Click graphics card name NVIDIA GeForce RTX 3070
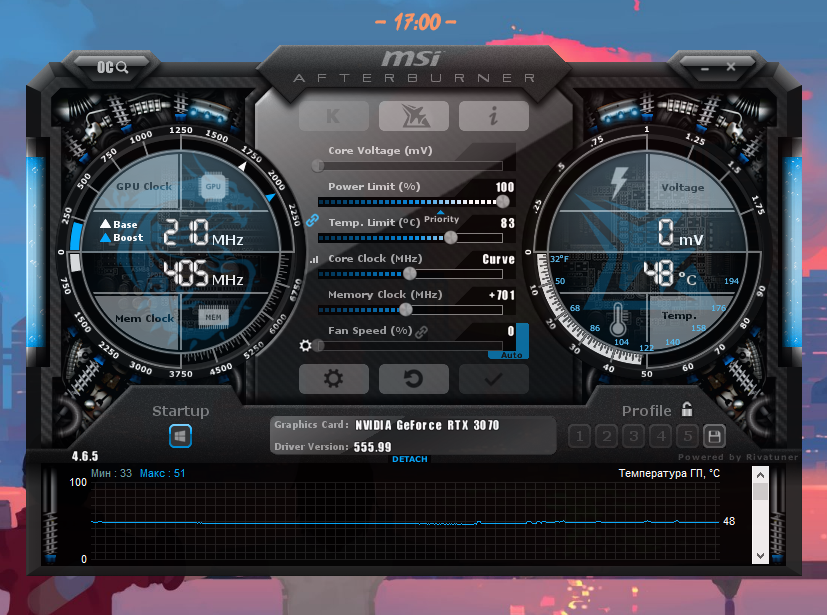 point(427,425)
